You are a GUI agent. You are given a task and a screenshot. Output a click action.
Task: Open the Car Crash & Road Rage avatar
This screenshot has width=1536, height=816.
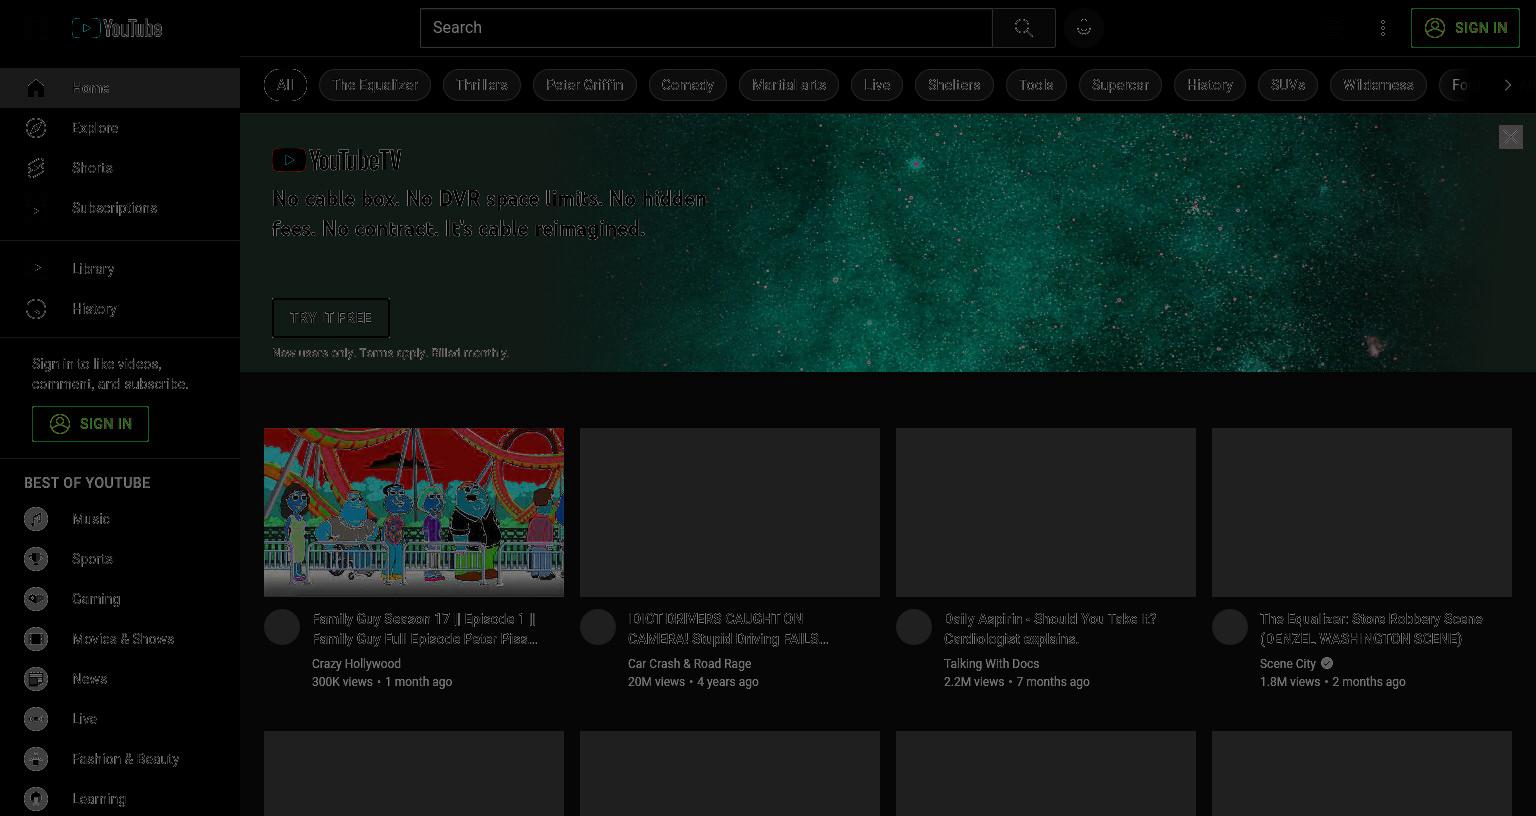click(x=598, y=627)
